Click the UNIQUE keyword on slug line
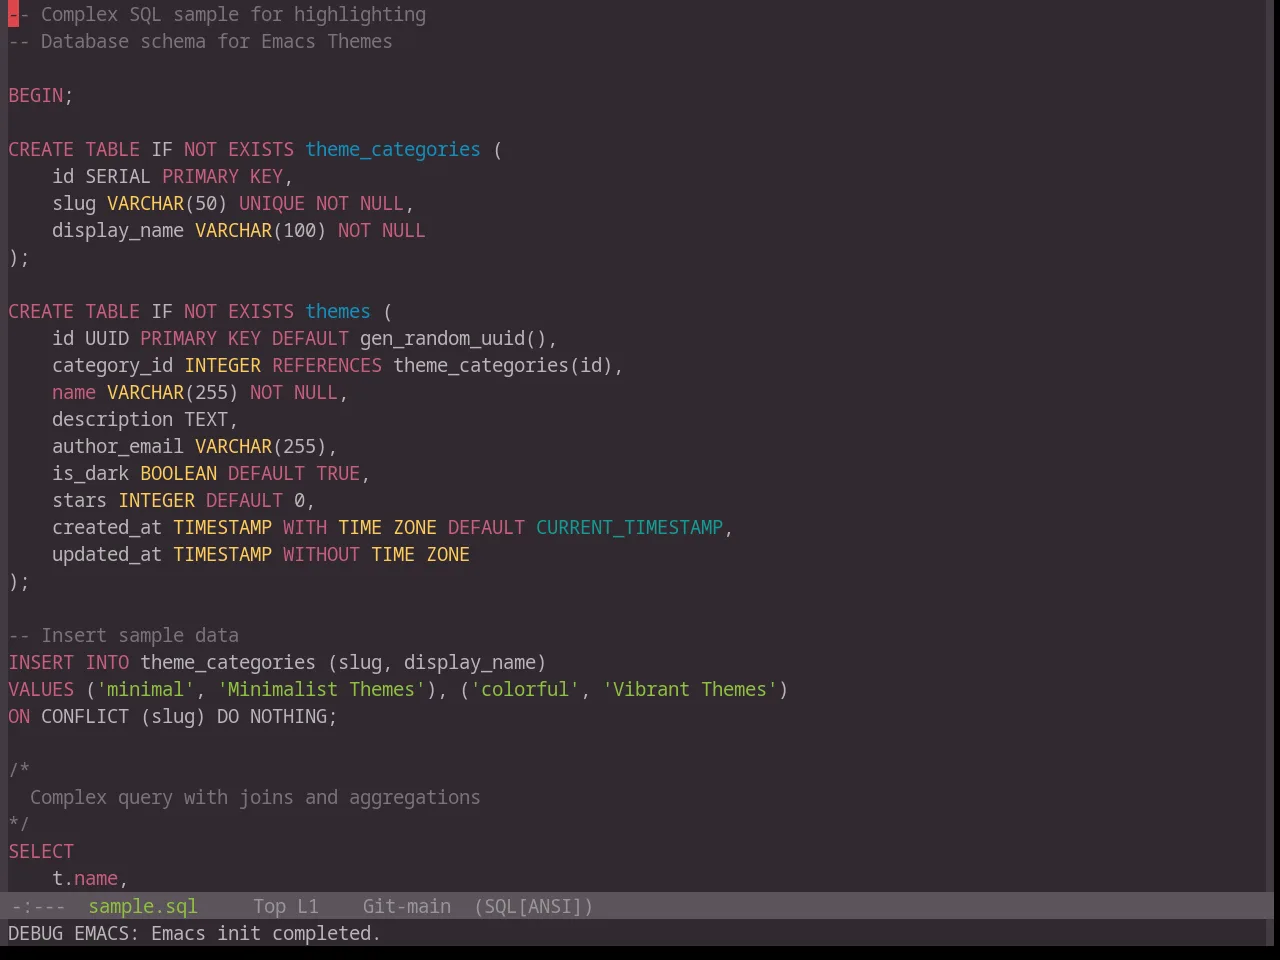Image resolution: width=1280 pixels, height=960 pixels. point(272,203)
